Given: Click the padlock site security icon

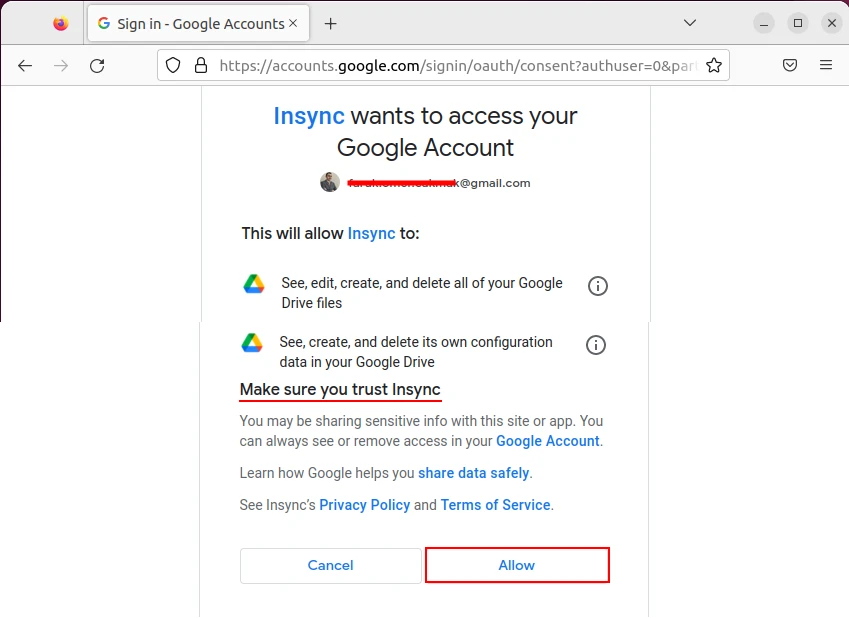Looking at the screenshot, I should pos(200,65).
